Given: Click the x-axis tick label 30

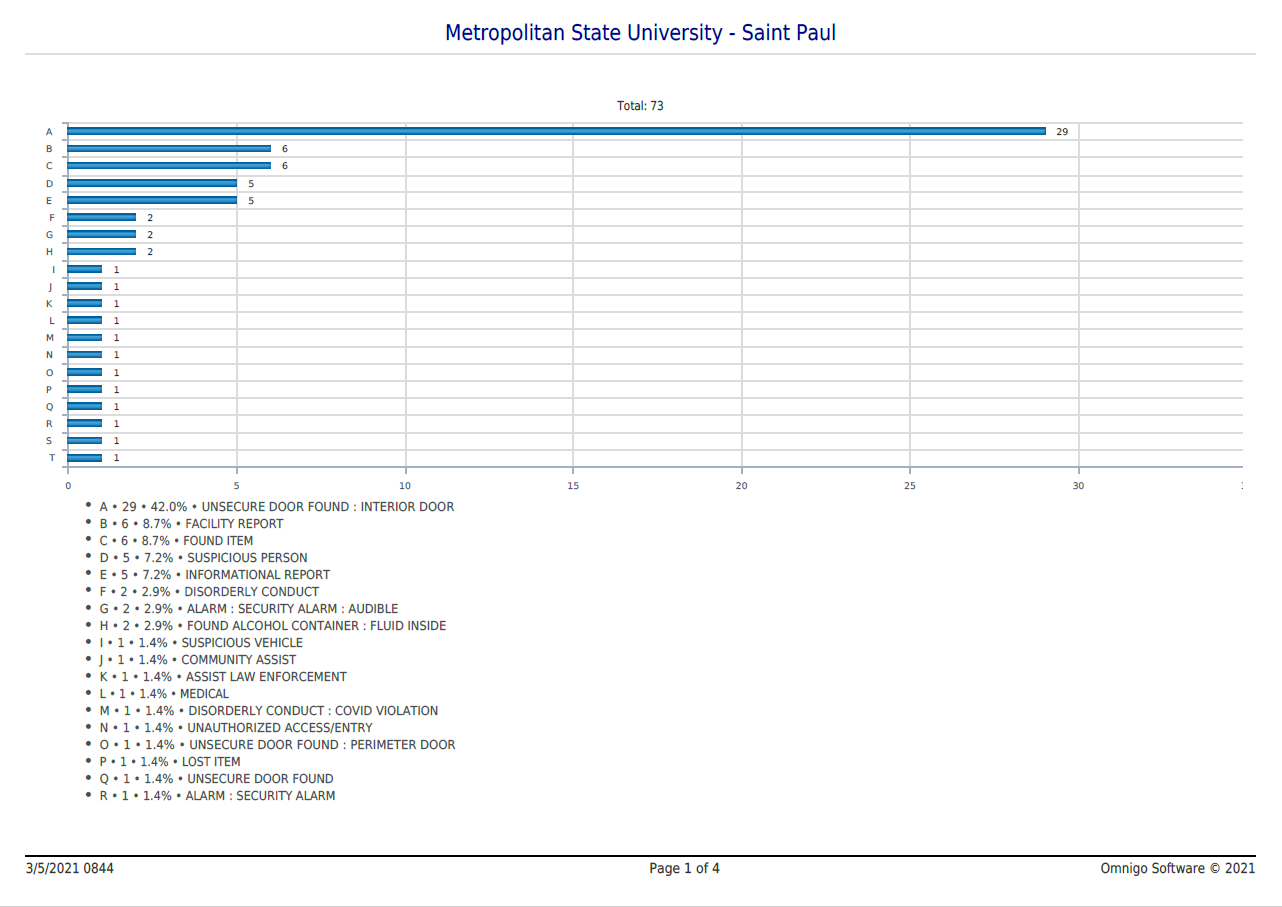Looking at the screenshot, I should coord(1078,486).
